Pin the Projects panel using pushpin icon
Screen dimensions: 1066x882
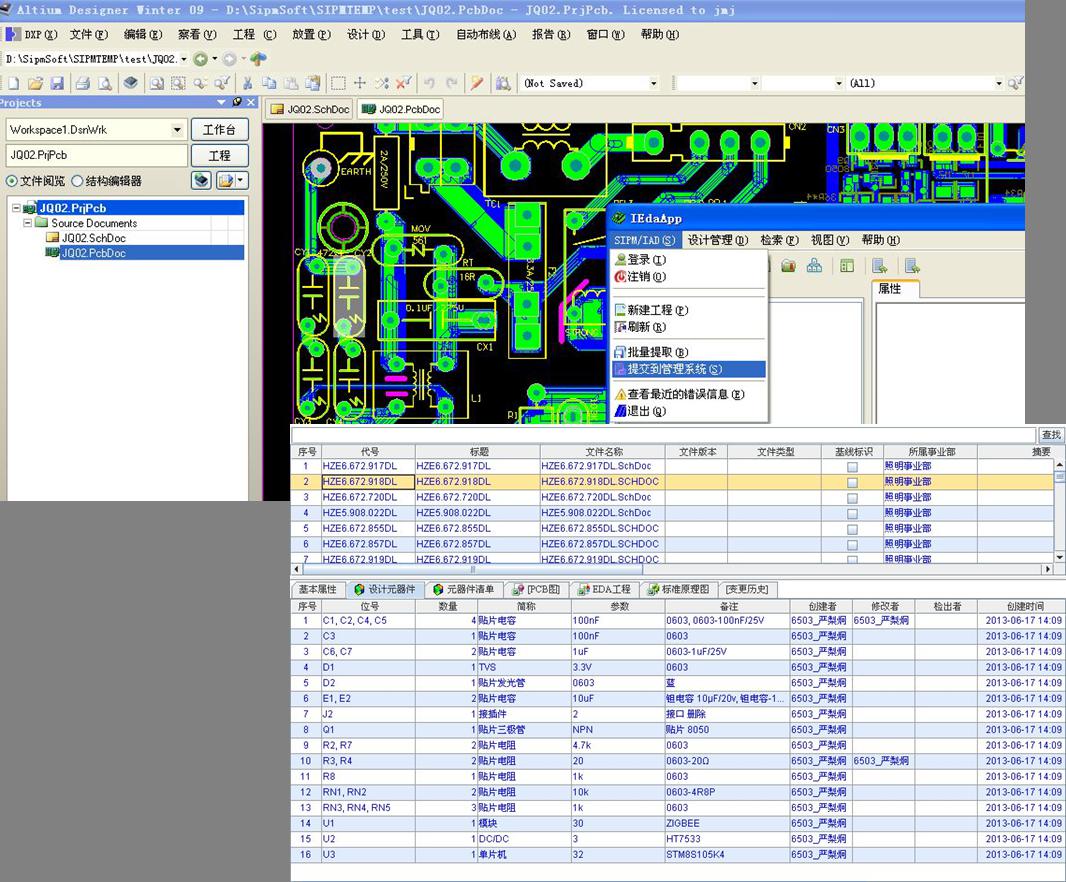click(x=237, y=102)
